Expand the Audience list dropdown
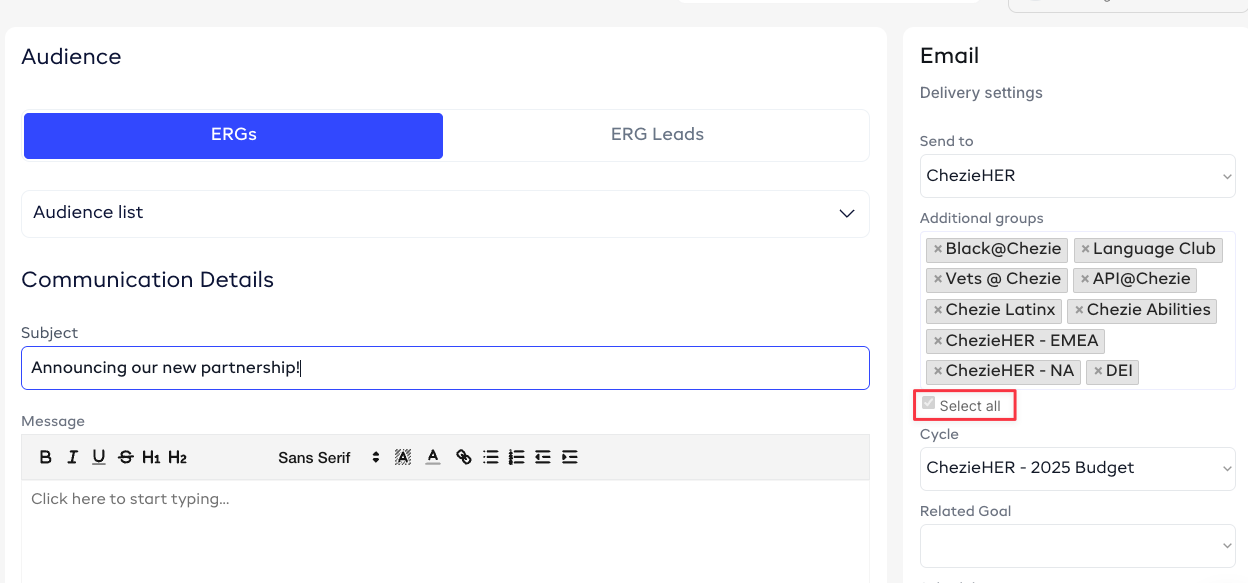Image resolution: width=1248 pixels, height=583 pixels. pyautogui.click(x=445, y=213)
